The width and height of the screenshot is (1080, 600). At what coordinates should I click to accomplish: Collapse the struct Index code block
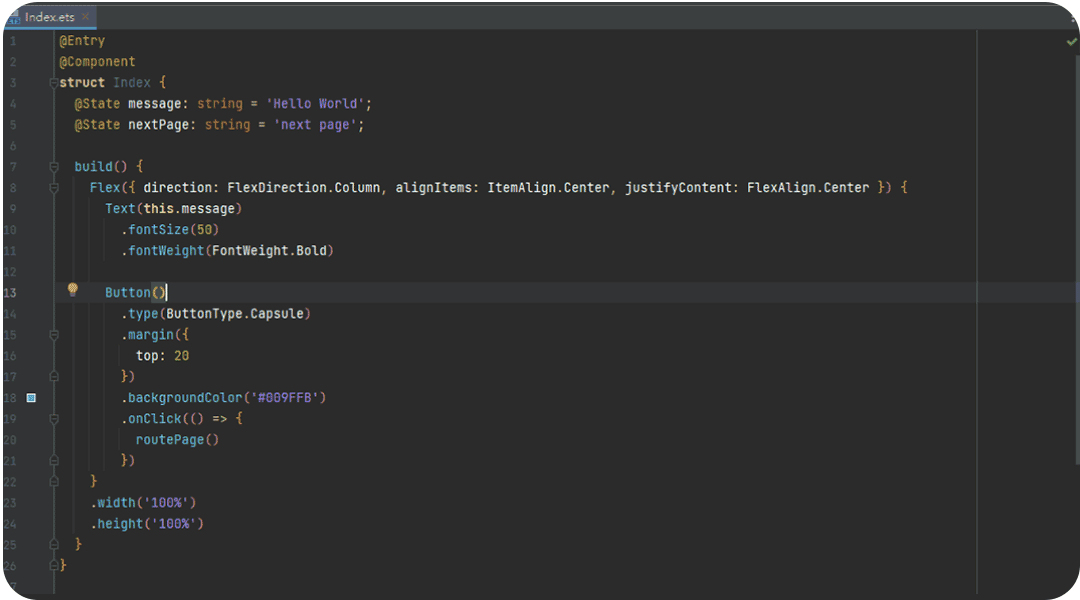point(53,83)
